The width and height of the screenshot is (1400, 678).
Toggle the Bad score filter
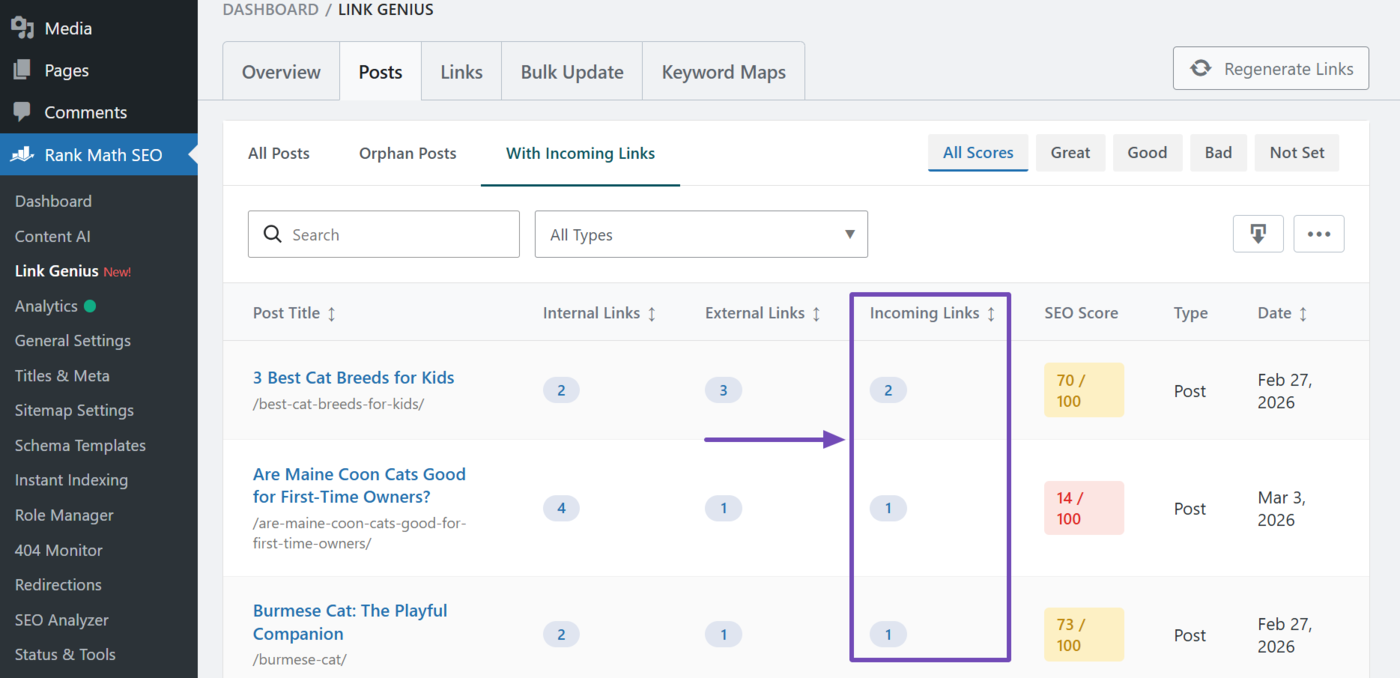pos(1218,152)
